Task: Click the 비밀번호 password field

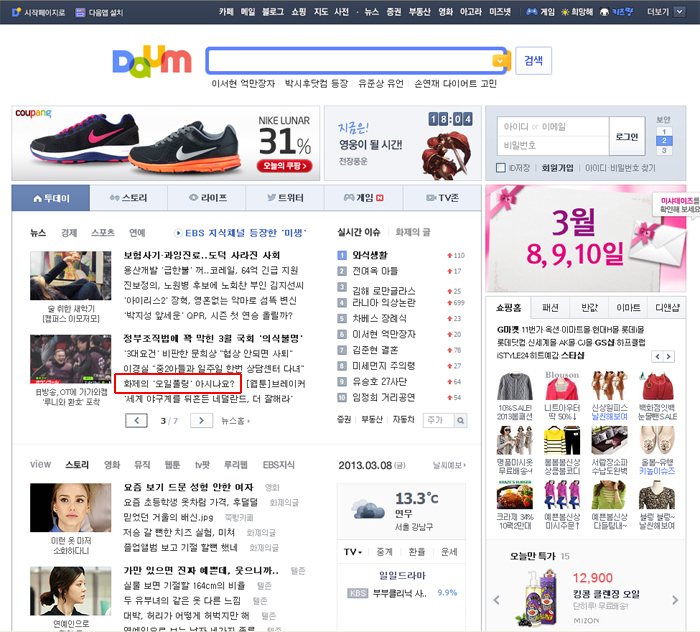Action: coord(553,146)
